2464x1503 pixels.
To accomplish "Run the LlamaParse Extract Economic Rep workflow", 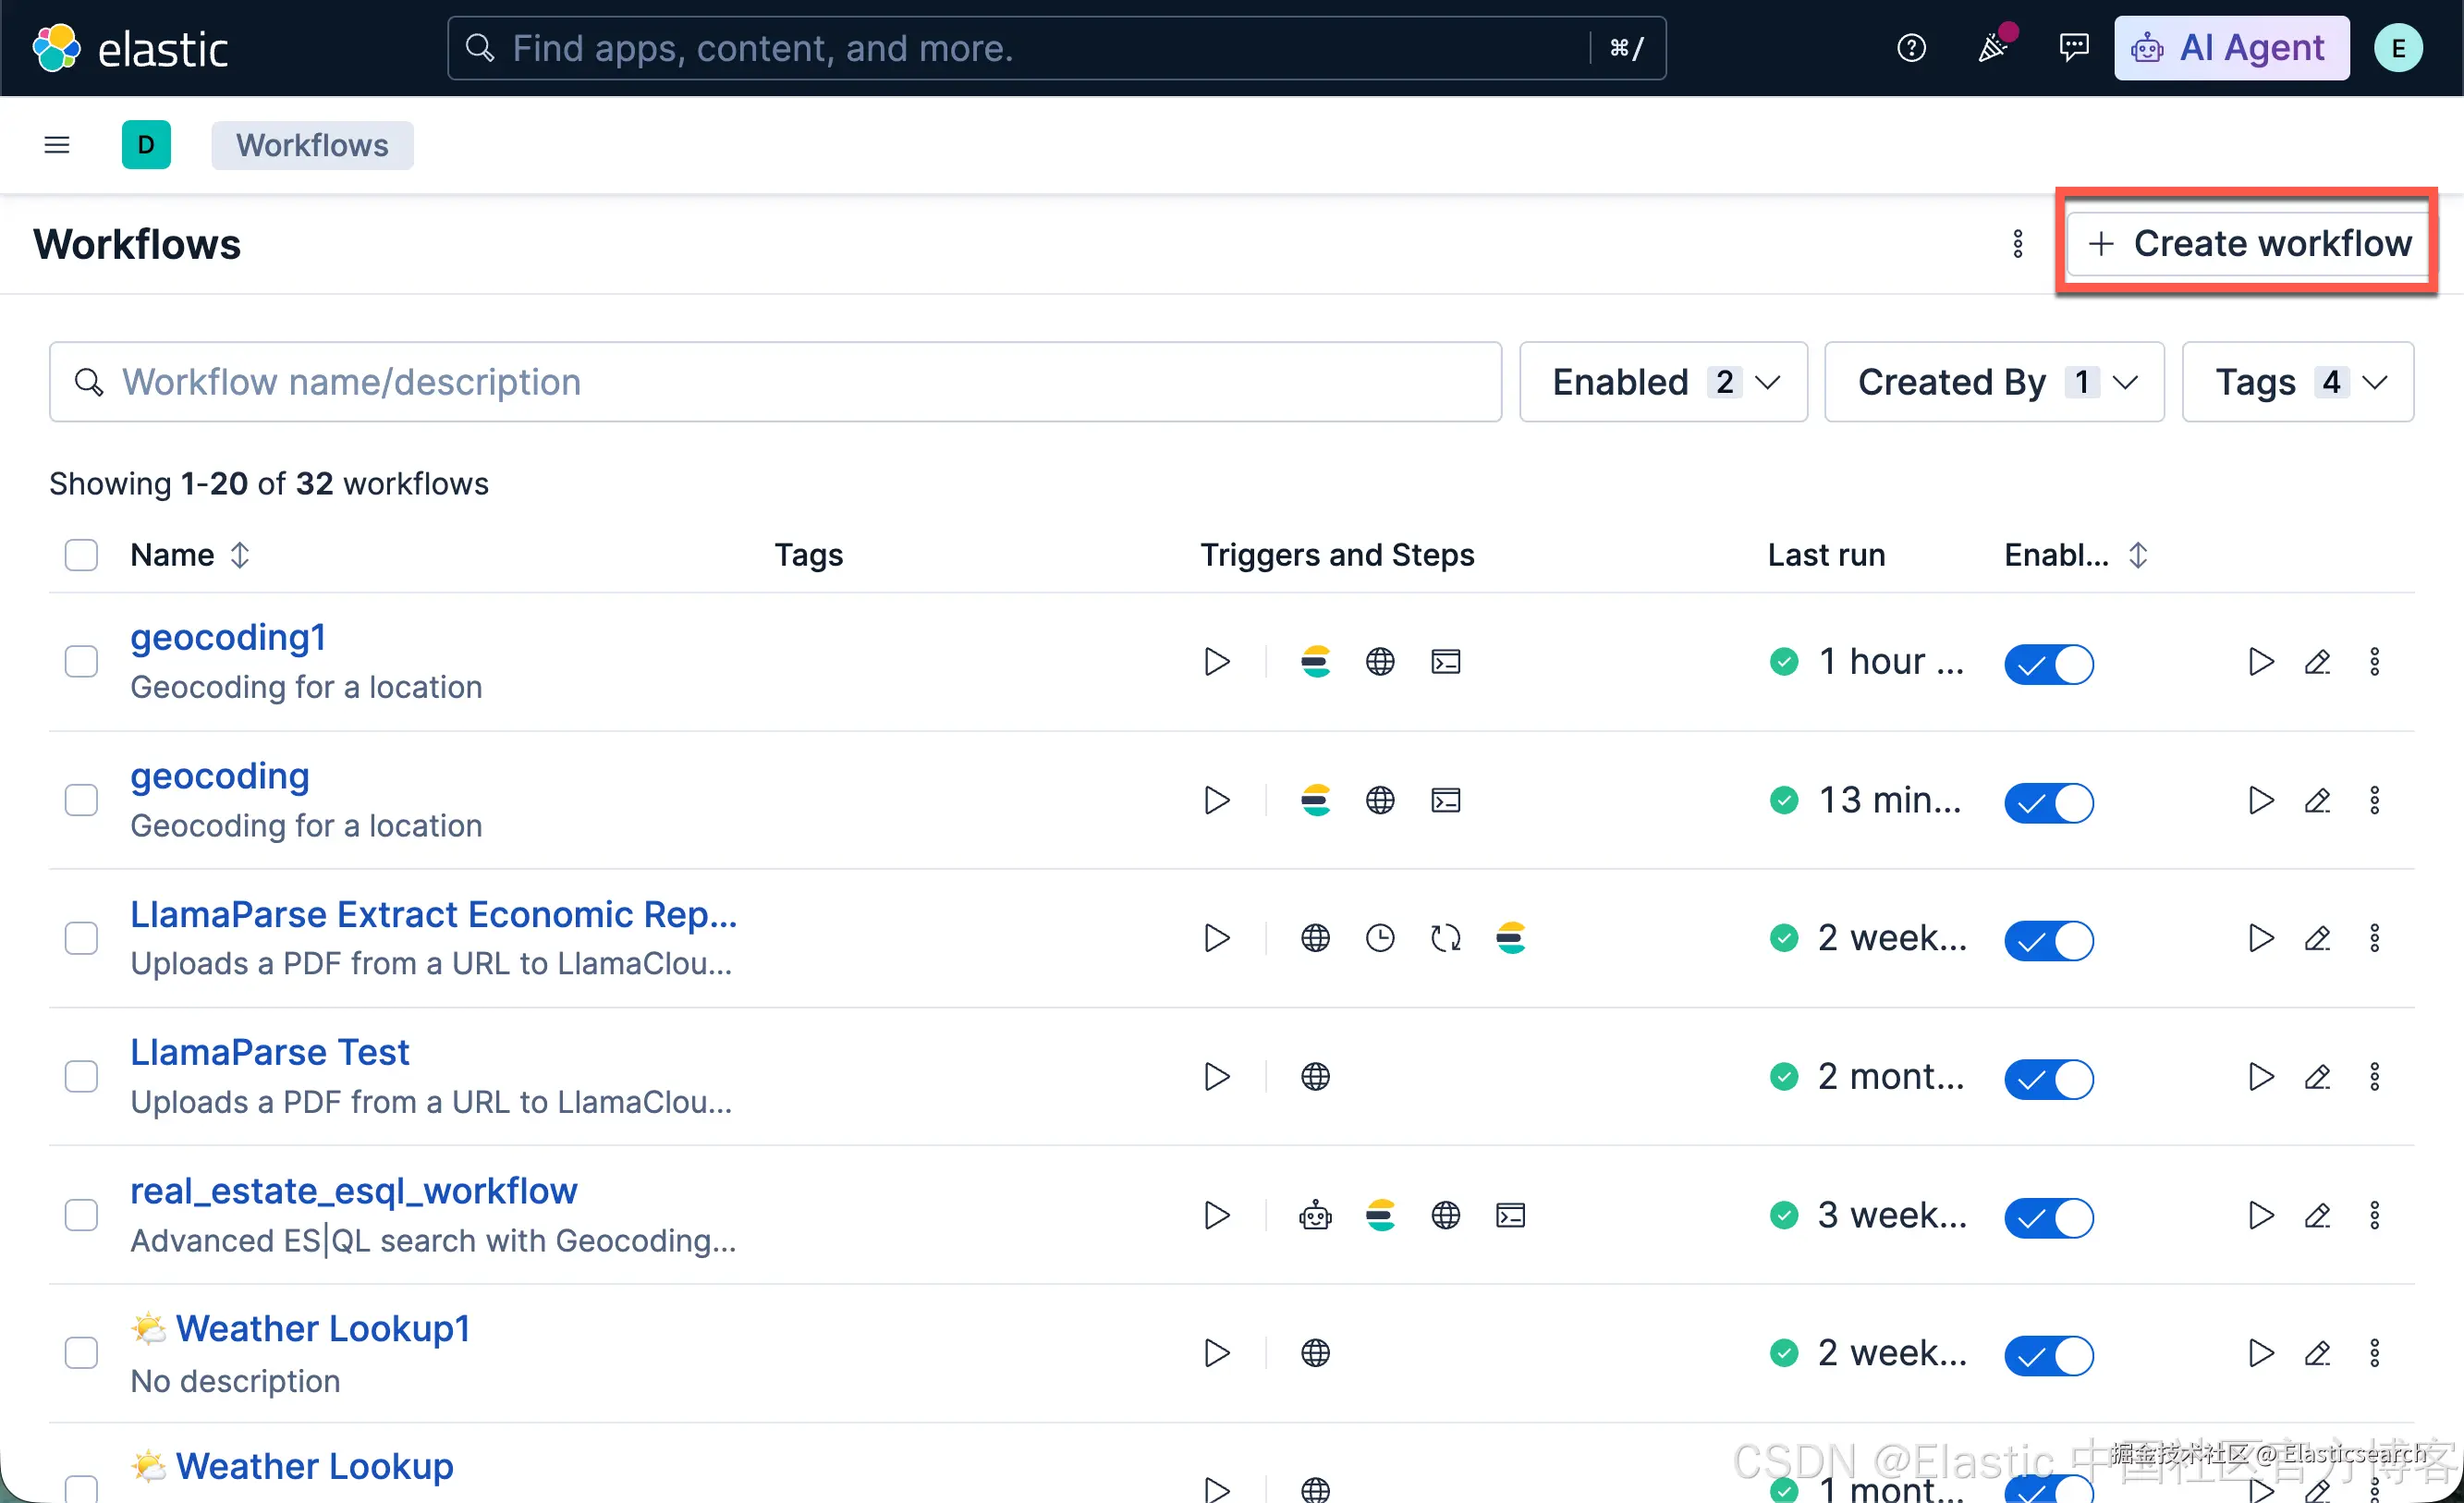I will coord(2260,938).
